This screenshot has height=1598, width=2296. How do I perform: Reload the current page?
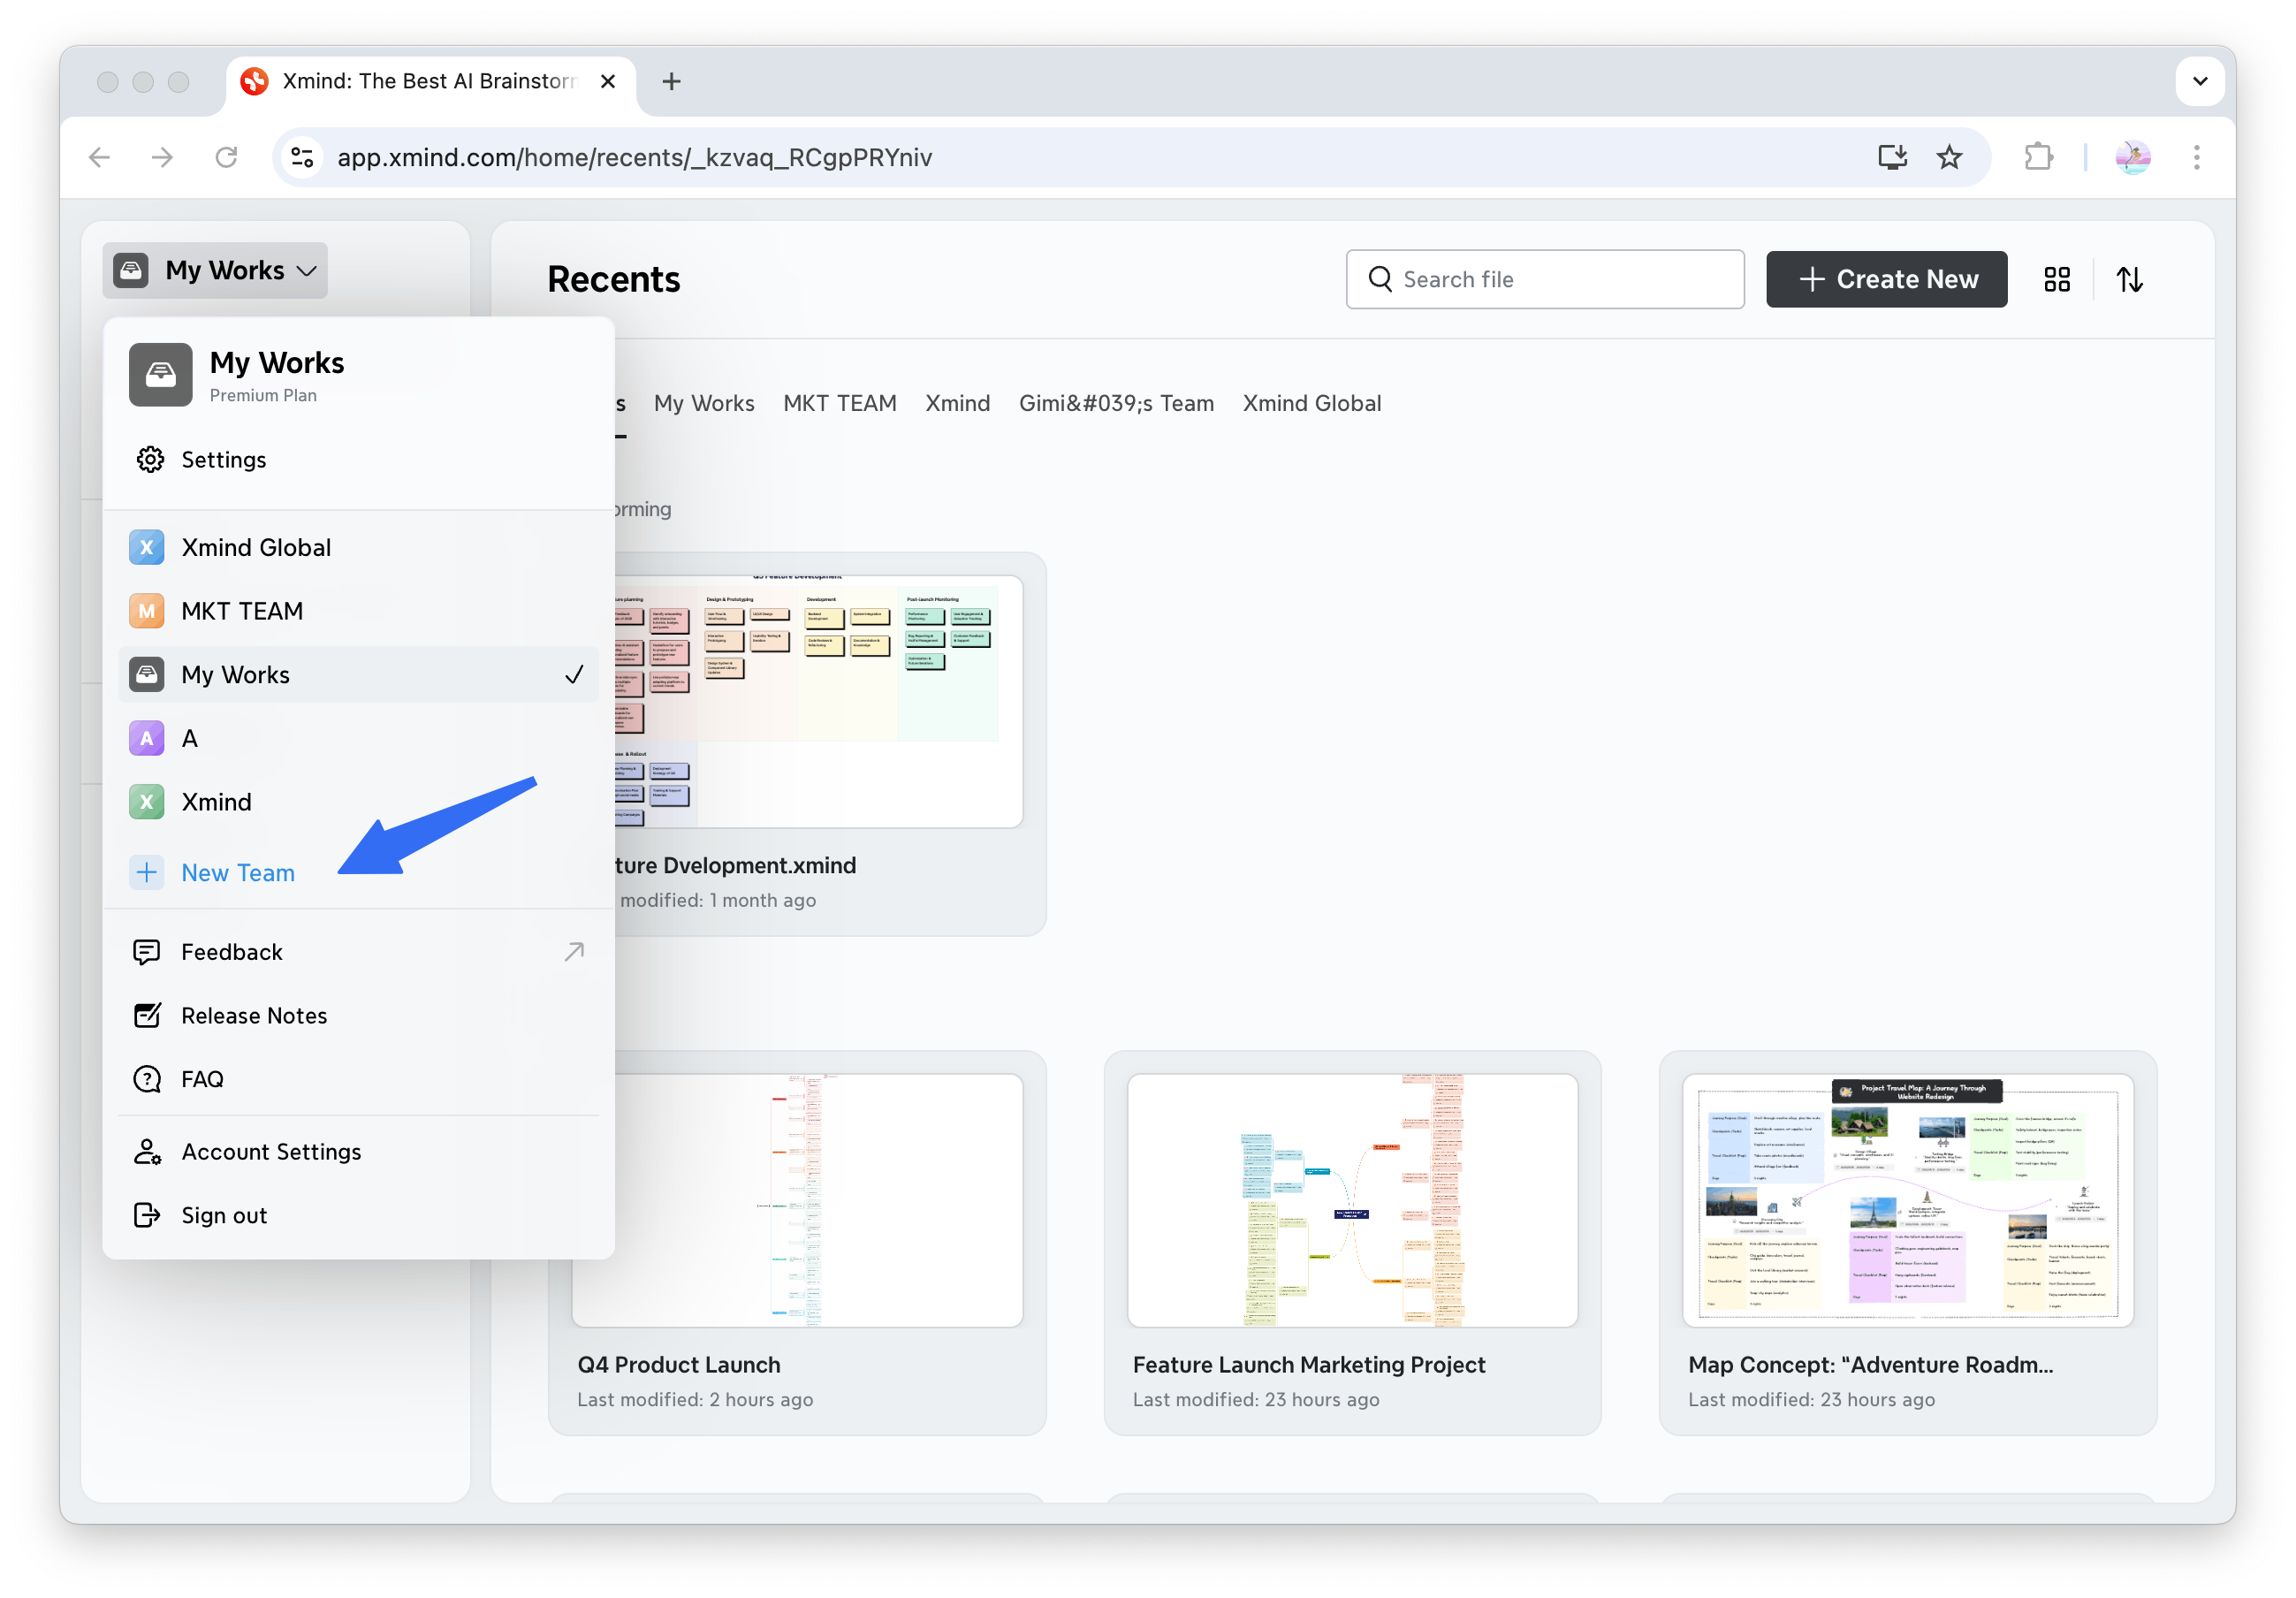227,157
